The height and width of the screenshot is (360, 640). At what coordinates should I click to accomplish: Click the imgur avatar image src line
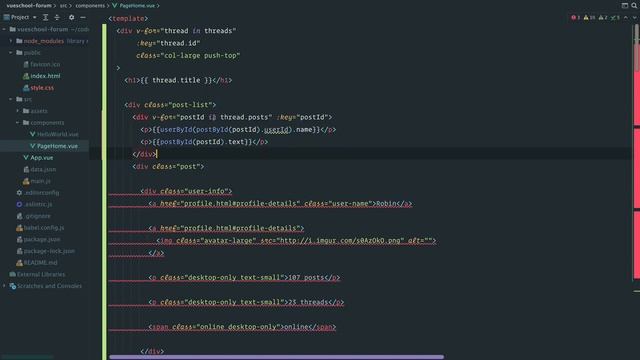tap(296, 241)
